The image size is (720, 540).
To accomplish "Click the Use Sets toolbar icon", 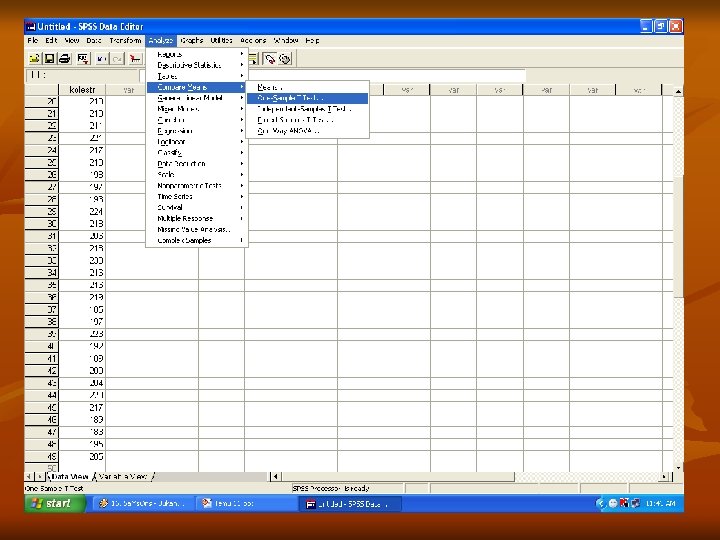I will click(x=285, y=59).
